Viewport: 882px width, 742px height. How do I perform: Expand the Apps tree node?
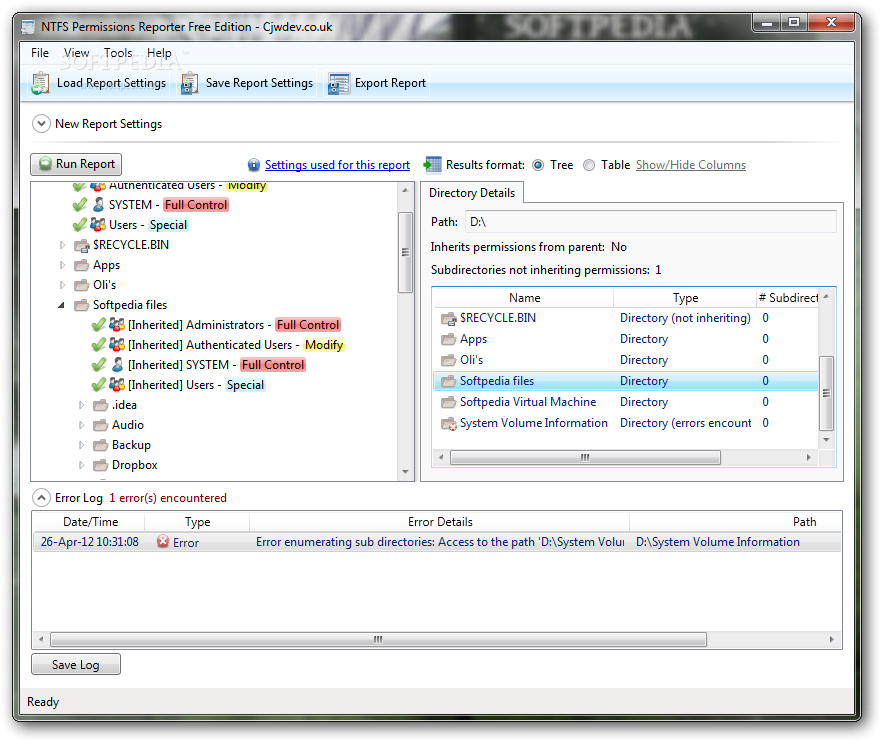62,265
